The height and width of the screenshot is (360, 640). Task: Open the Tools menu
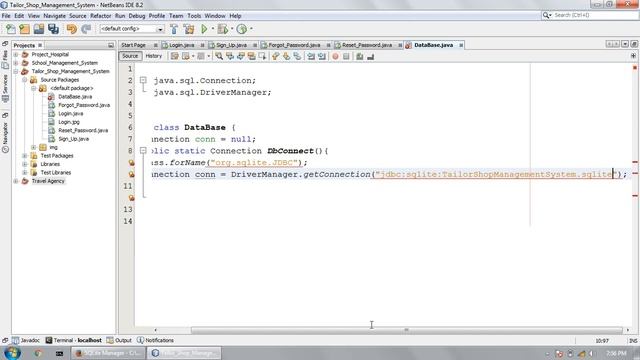(x=194, y=16)
